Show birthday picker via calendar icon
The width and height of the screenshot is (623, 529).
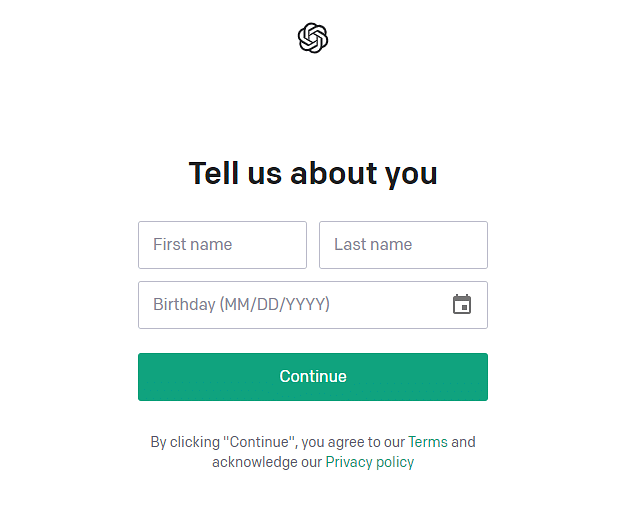(x=461, y=304)
